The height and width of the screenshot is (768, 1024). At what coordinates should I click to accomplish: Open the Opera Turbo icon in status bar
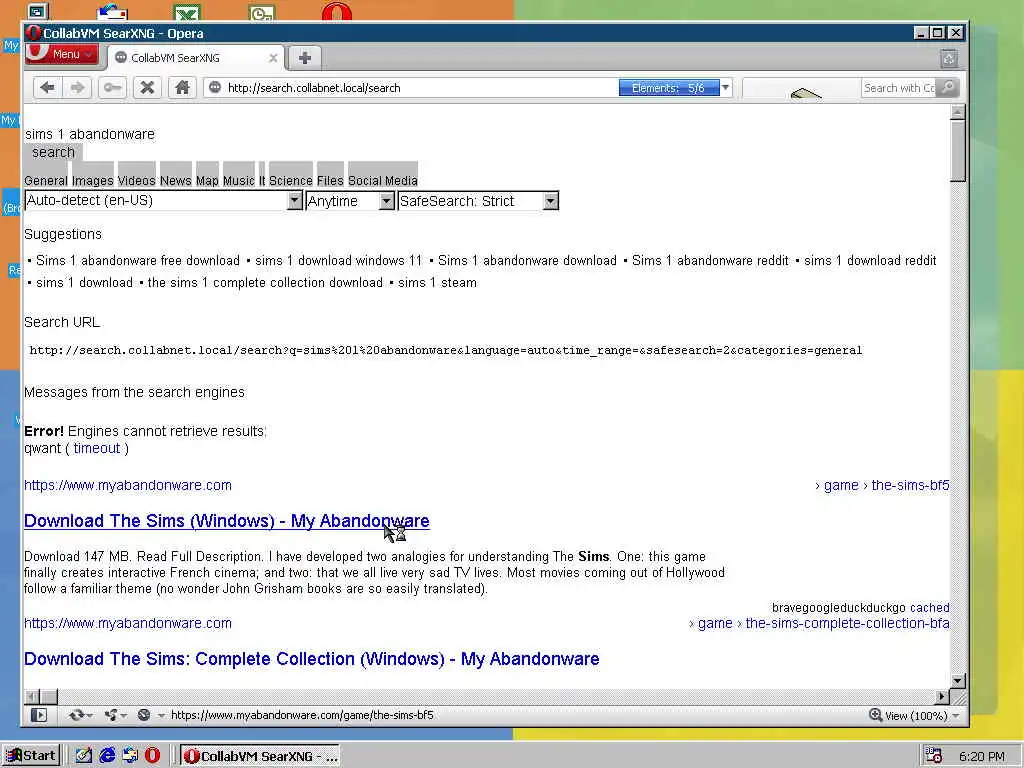point(145,715)
